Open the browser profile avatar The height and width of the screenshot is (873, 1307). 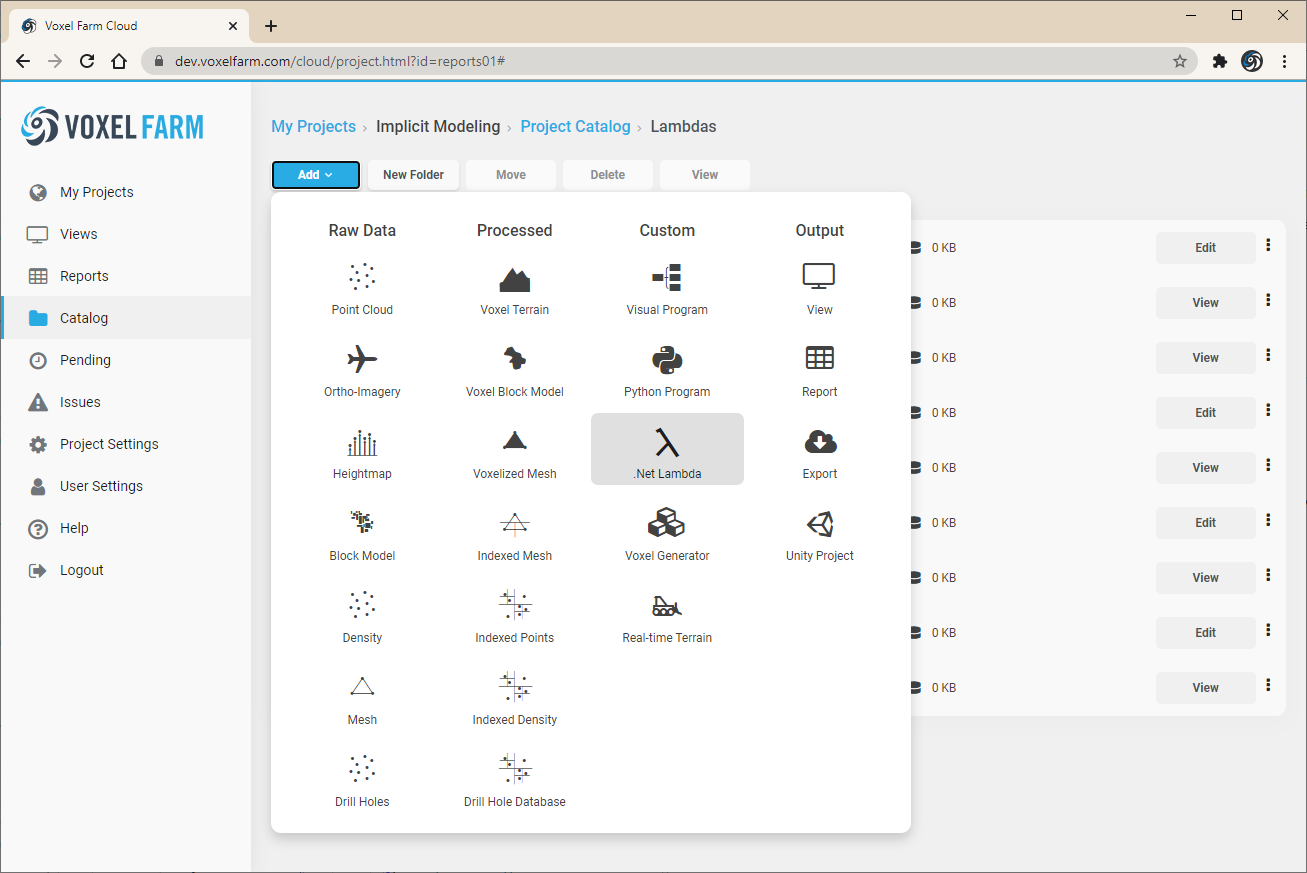[x=1252, y=61]
